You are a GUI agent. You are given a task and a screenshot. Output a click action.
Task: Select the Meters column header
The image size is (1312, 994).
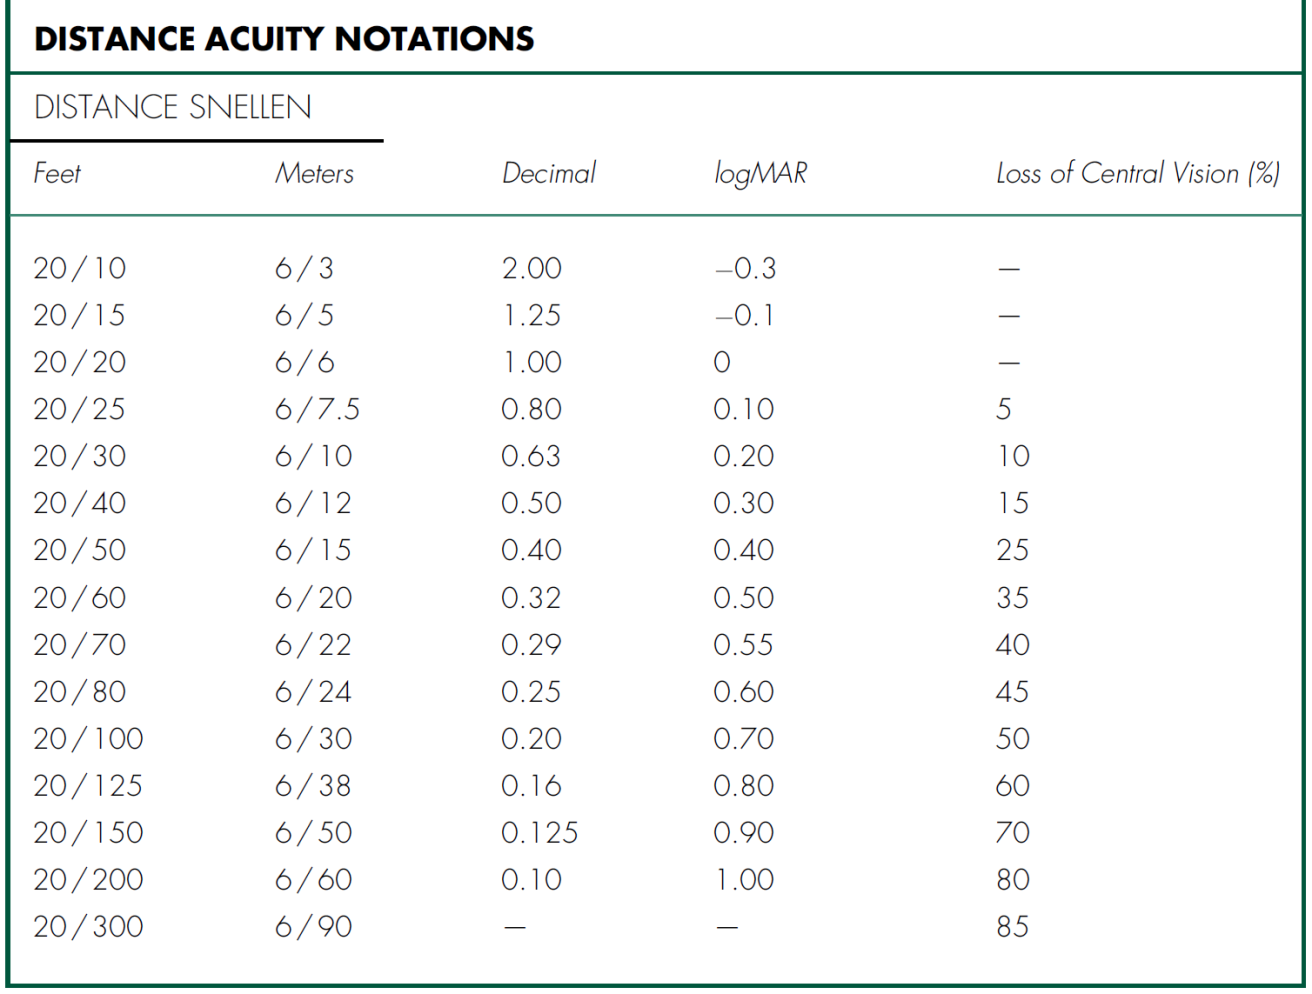[x=314, y=174]
